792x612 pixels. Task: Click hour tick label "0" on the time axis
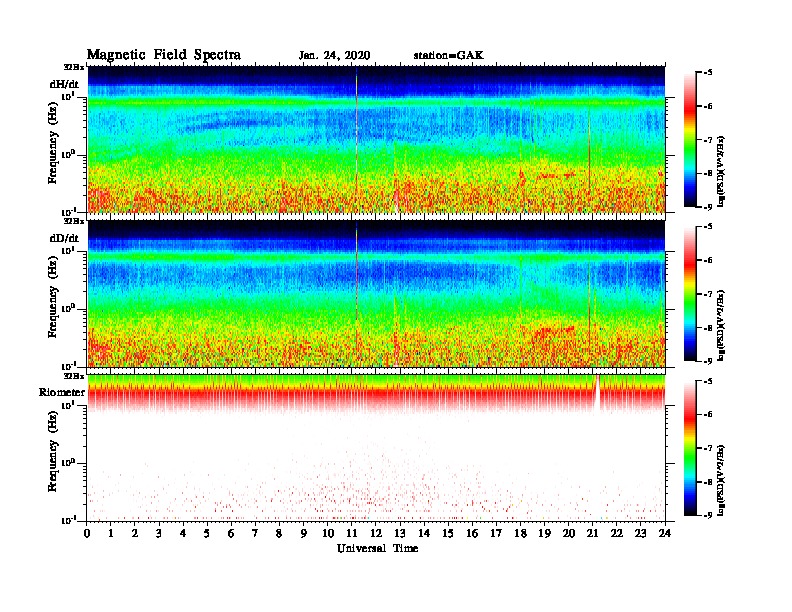87,533
